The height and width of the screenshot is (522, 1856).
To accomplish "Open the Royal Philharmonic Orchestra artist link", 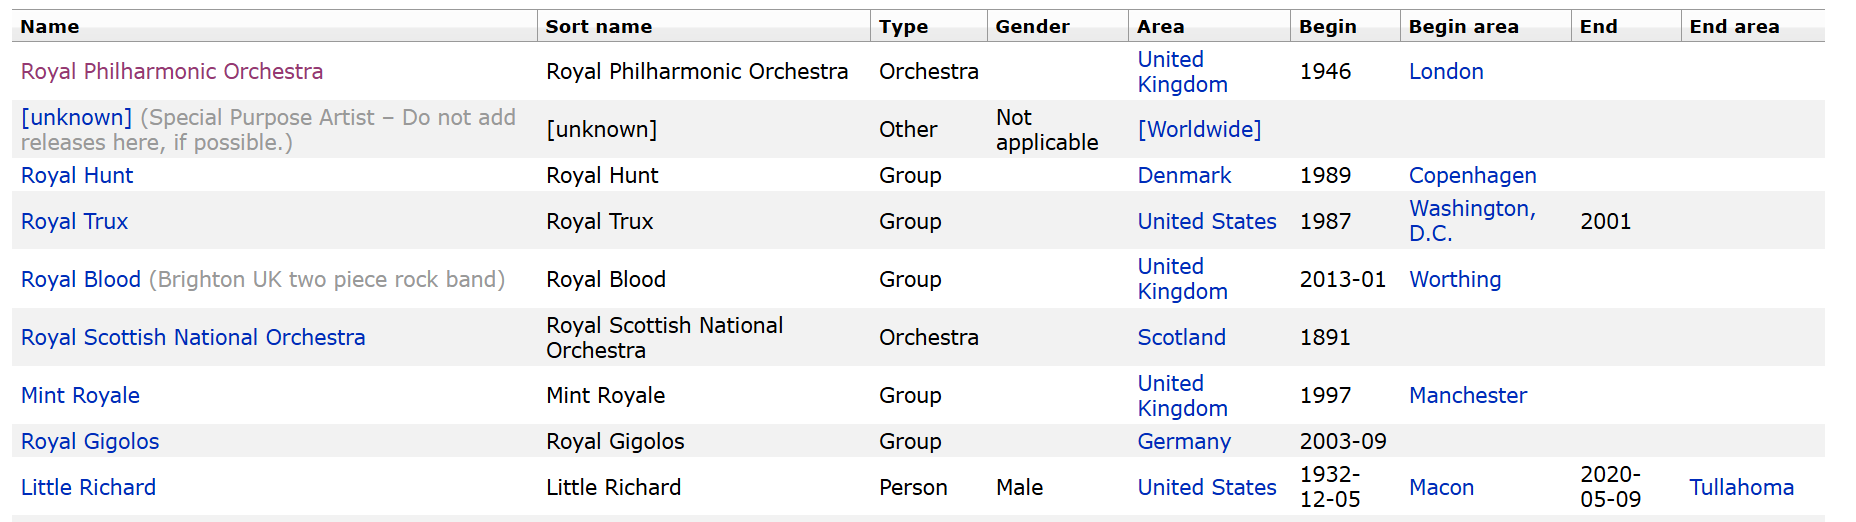I will click(172, 72).
